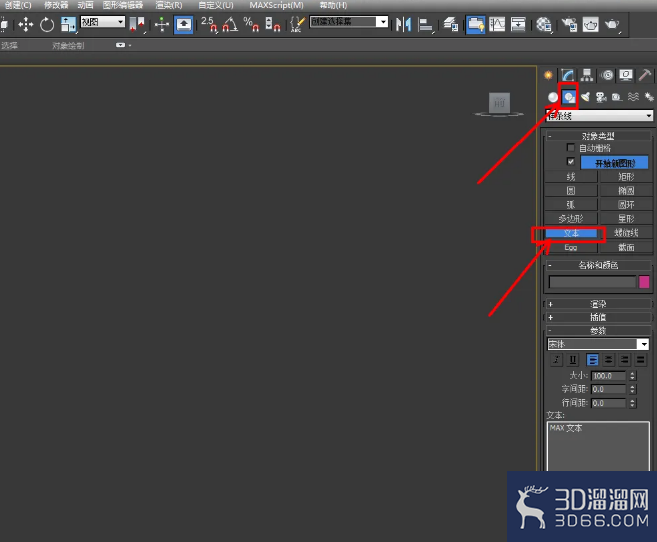Select the Systems category icon
This screenshot has width=657, height=542.
[649, 97]
